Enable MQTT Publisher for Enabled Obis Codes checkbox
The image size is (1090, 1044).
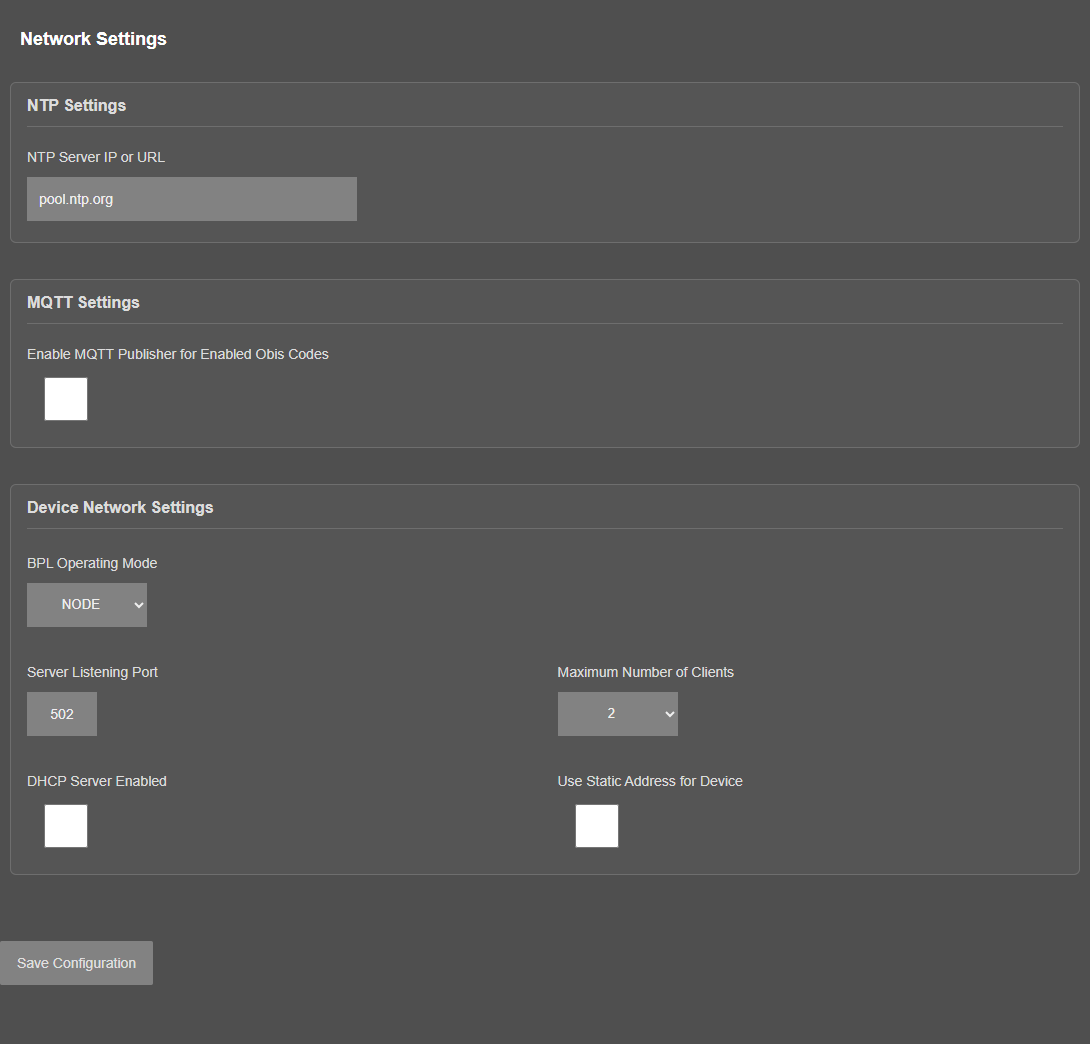(x=66, y=399)
